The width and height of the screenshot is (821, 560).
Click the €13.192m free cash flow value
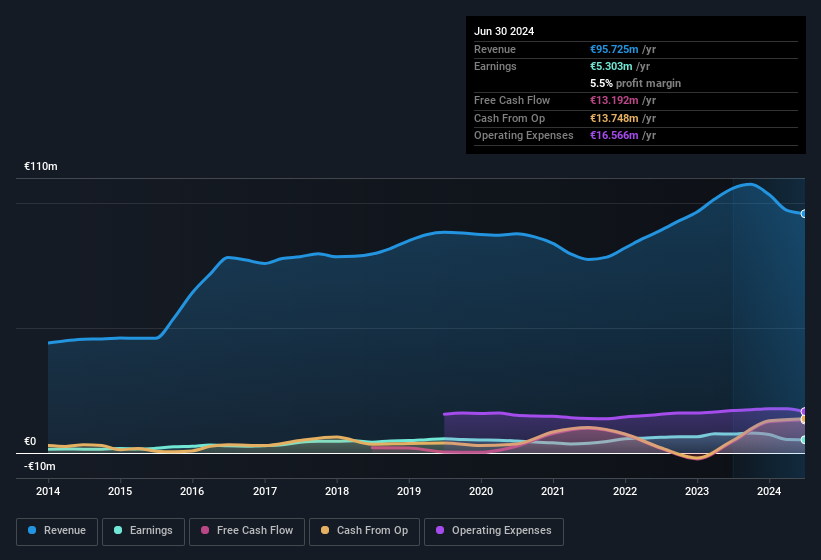pos(614,100)
